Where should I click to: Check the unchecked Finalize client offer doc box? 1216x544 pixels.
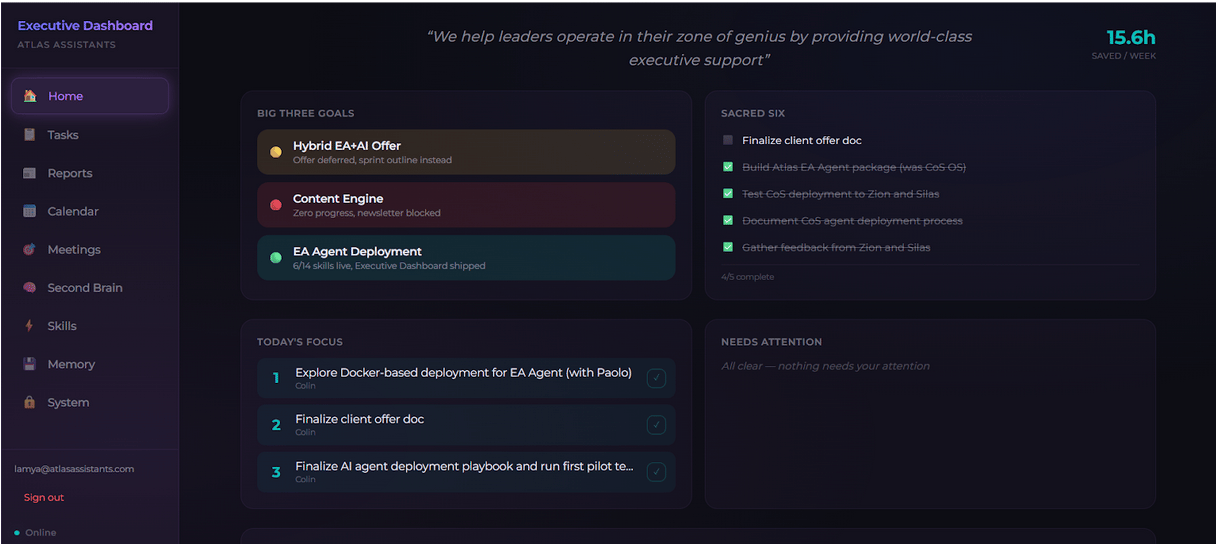pos(728,141)
